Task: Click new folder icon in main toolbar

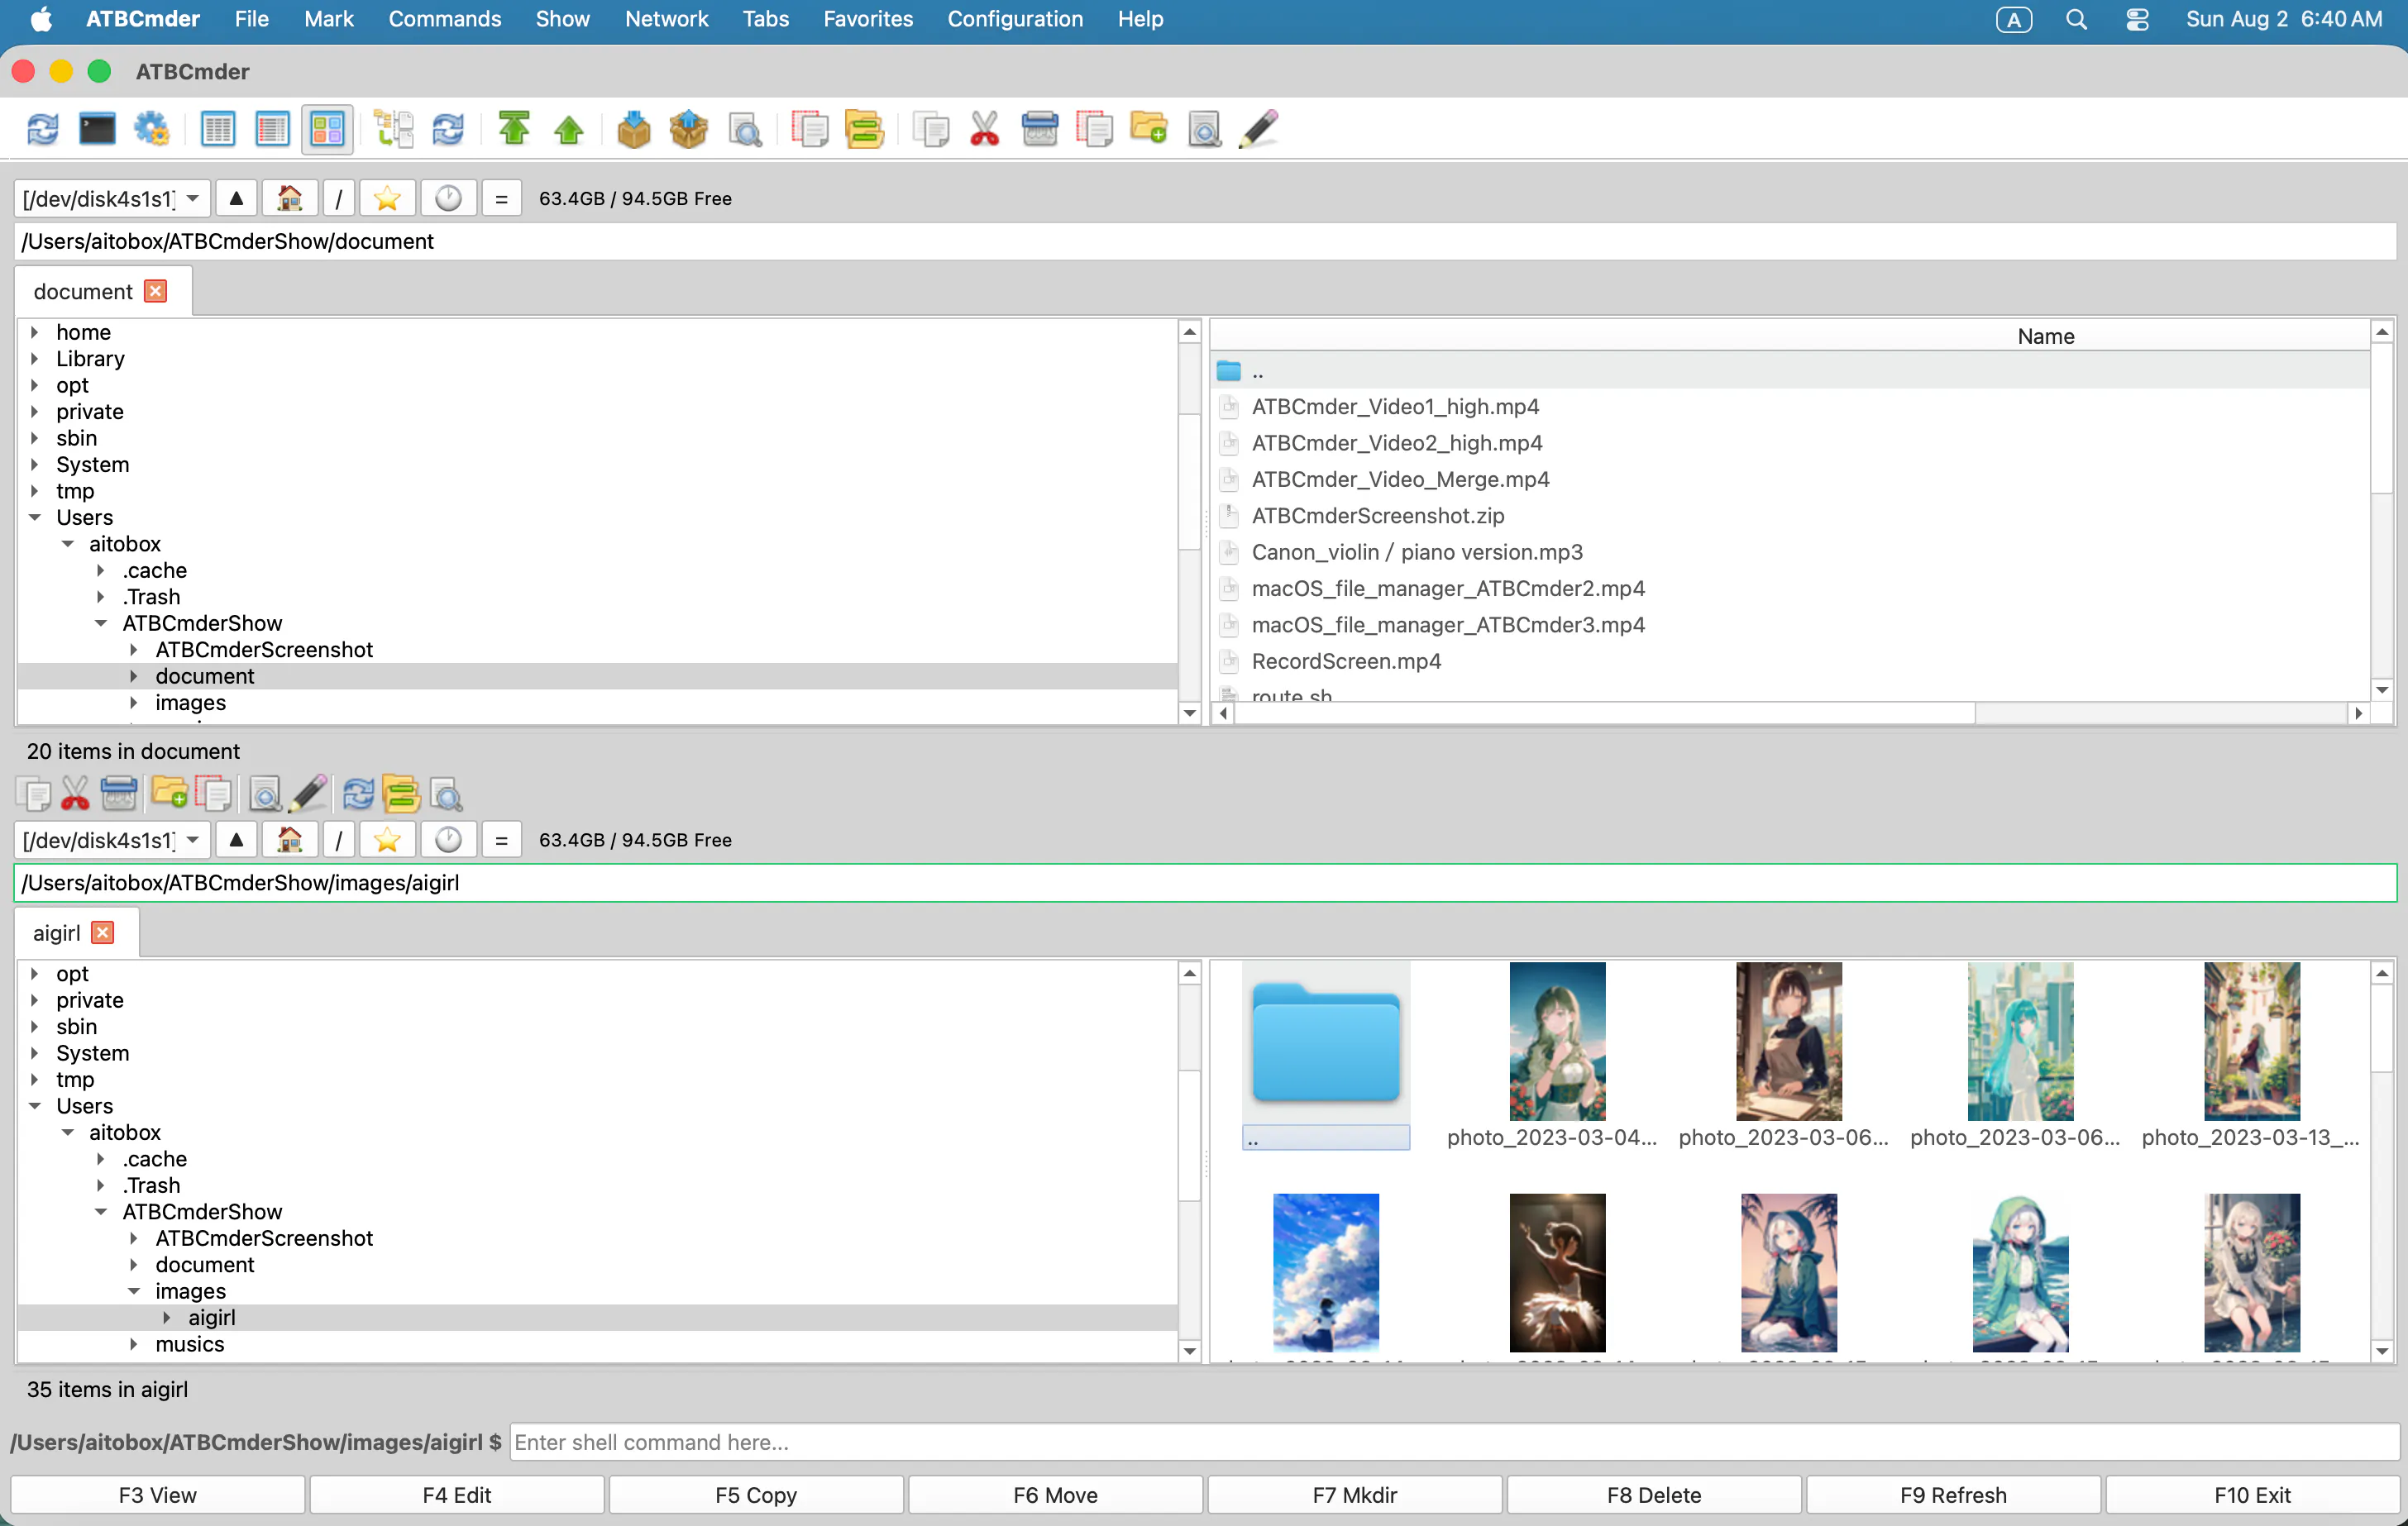Action: coord(1149,129)
